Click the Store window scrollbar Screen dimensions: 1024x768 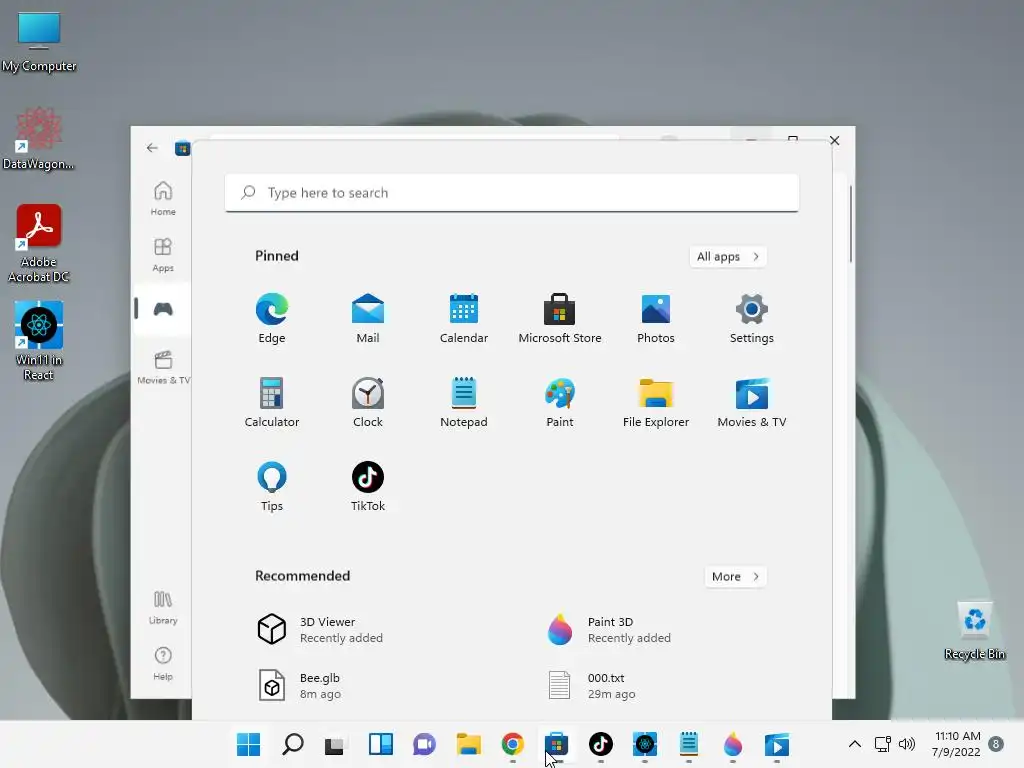click(x=850, y=225)
